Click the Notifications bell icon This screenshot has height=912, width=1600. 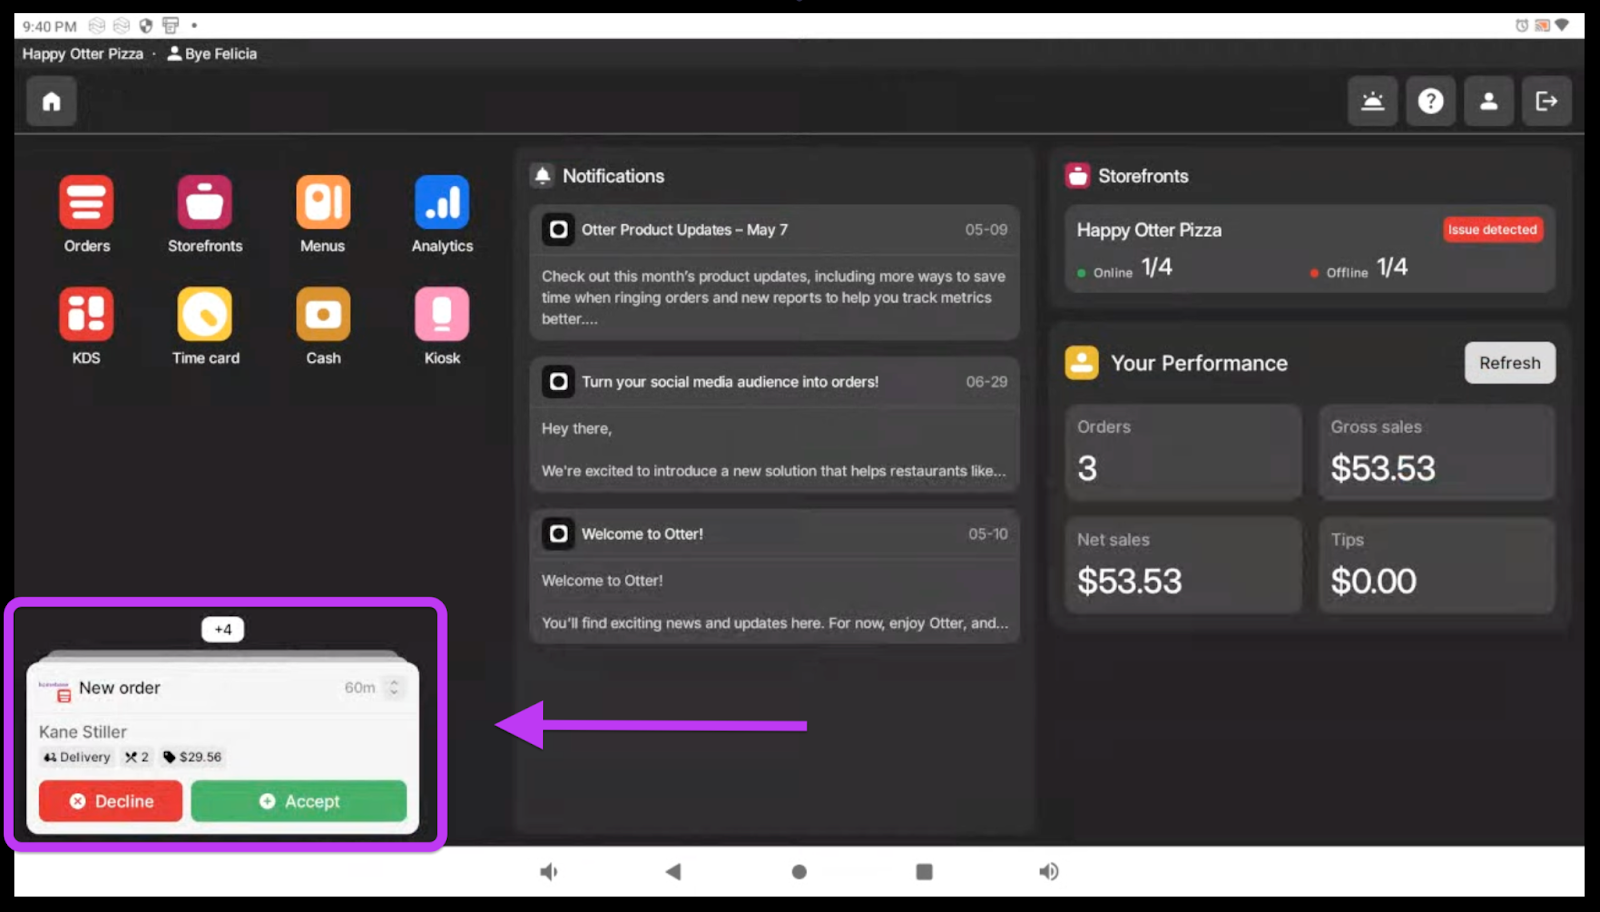(542, 176)
